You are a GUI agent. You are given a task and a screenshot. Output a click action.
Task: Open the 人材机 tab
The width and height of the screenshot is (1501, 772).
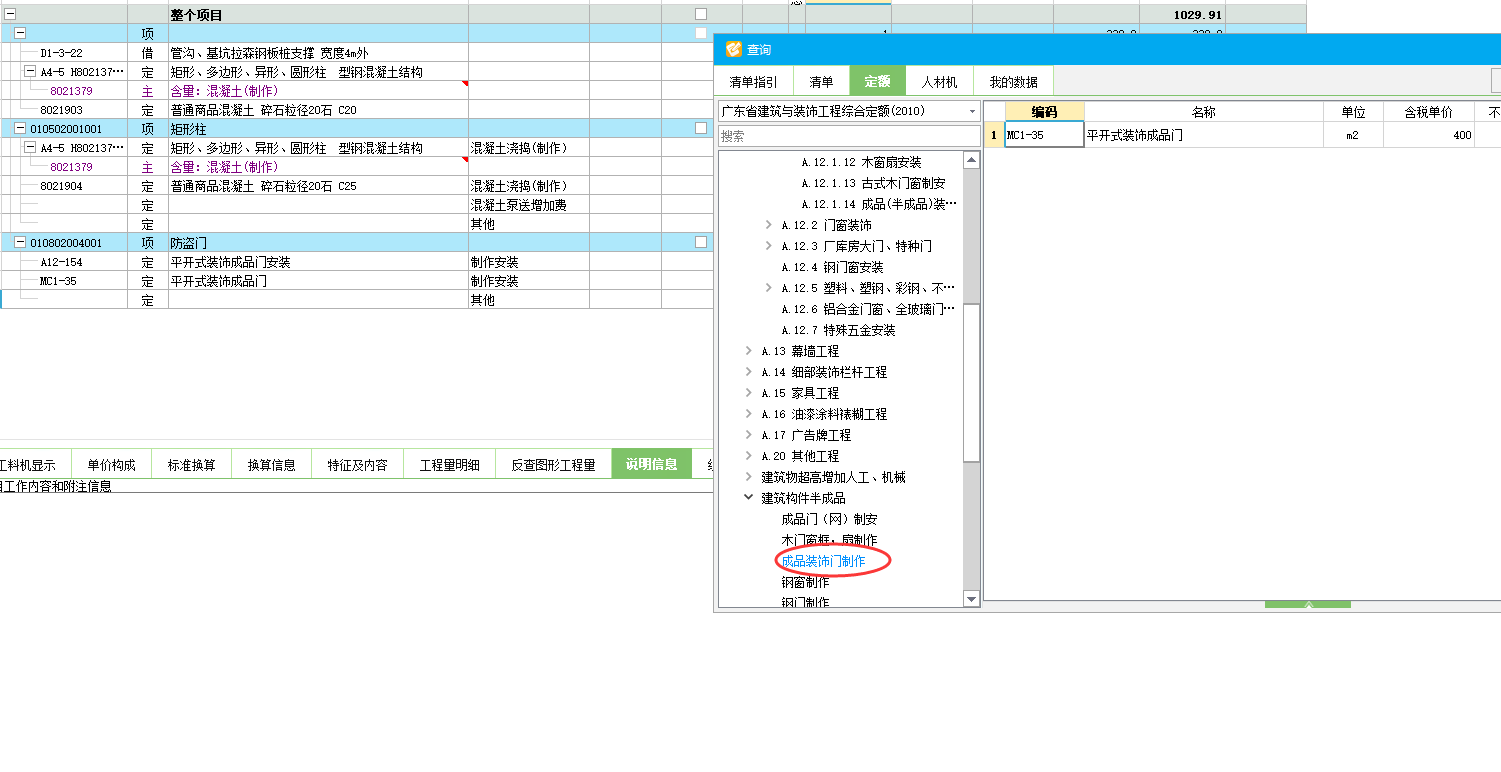[939, 82]
